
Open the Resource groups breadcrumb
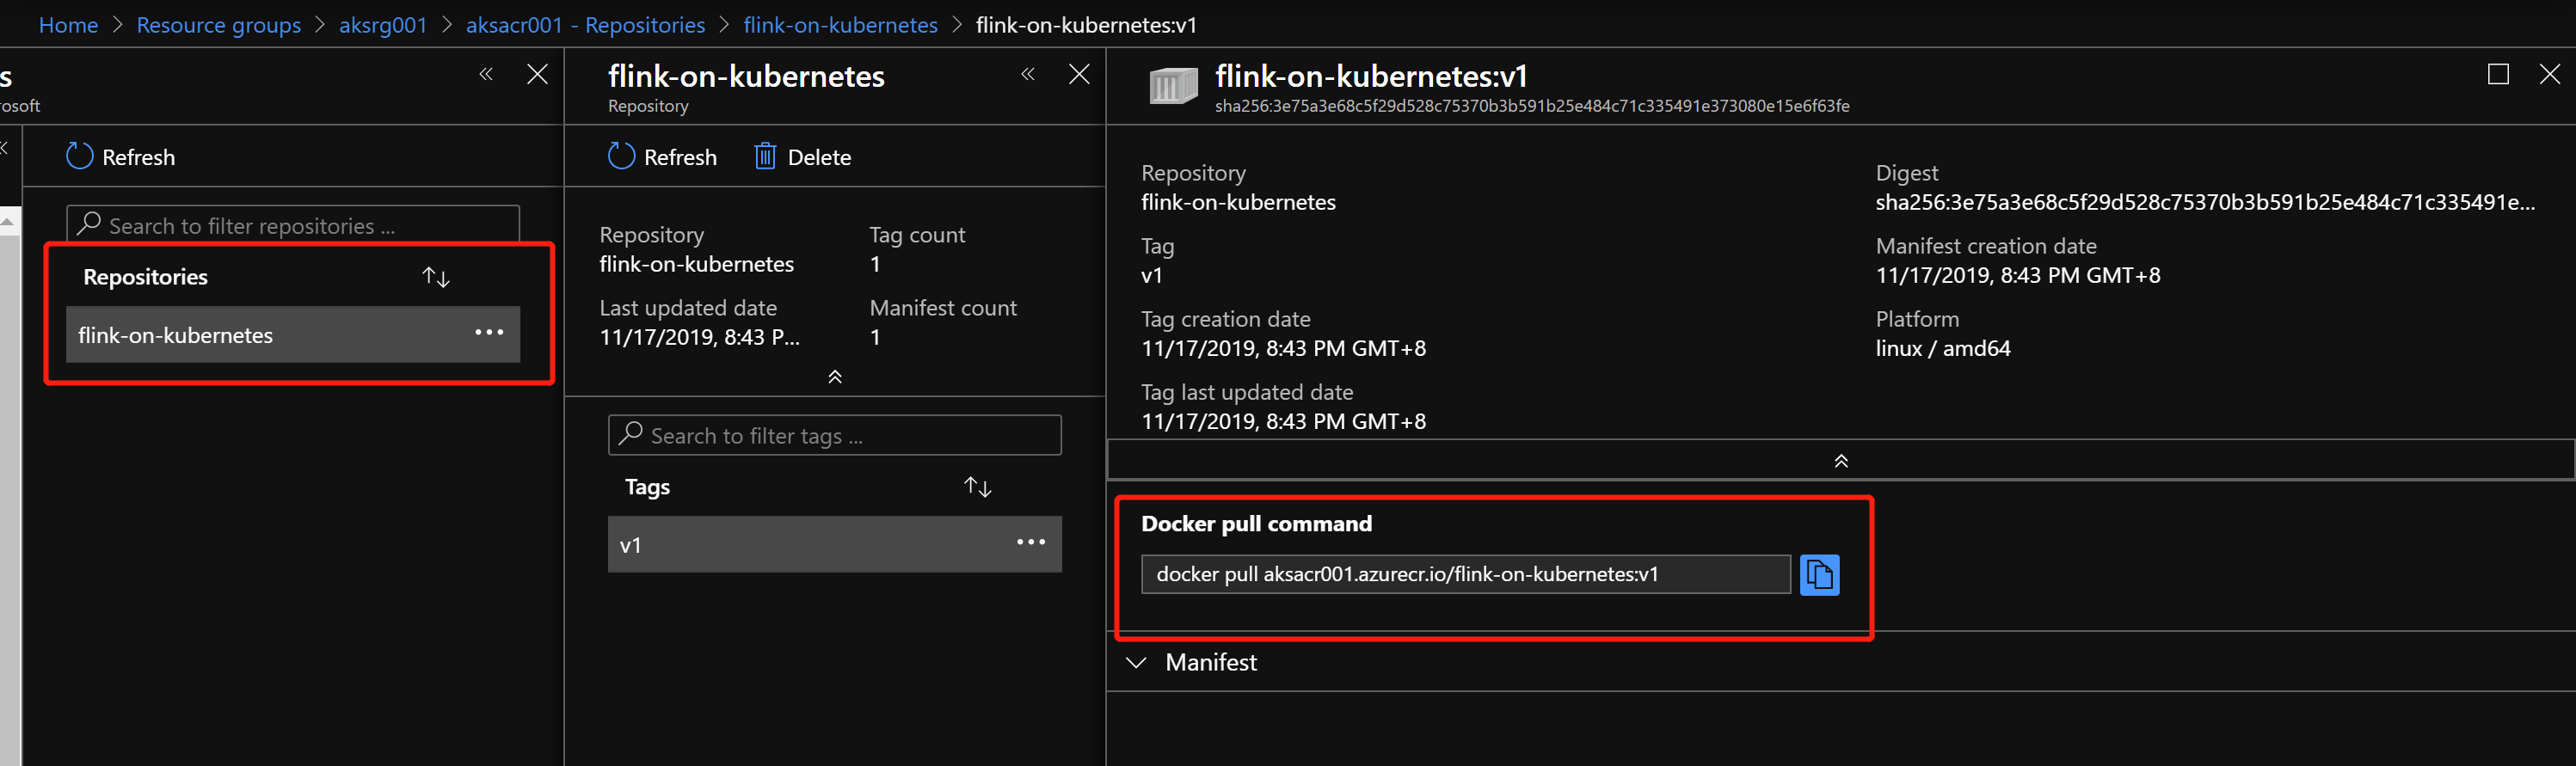[218, 25]
